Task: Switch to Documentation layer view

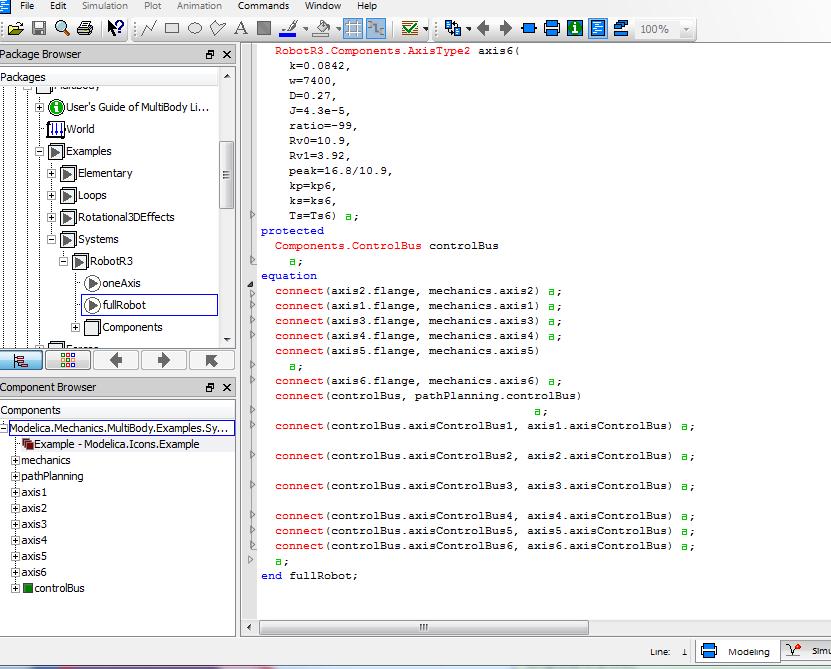Action: pyautogui.click(x=574, y=28)
